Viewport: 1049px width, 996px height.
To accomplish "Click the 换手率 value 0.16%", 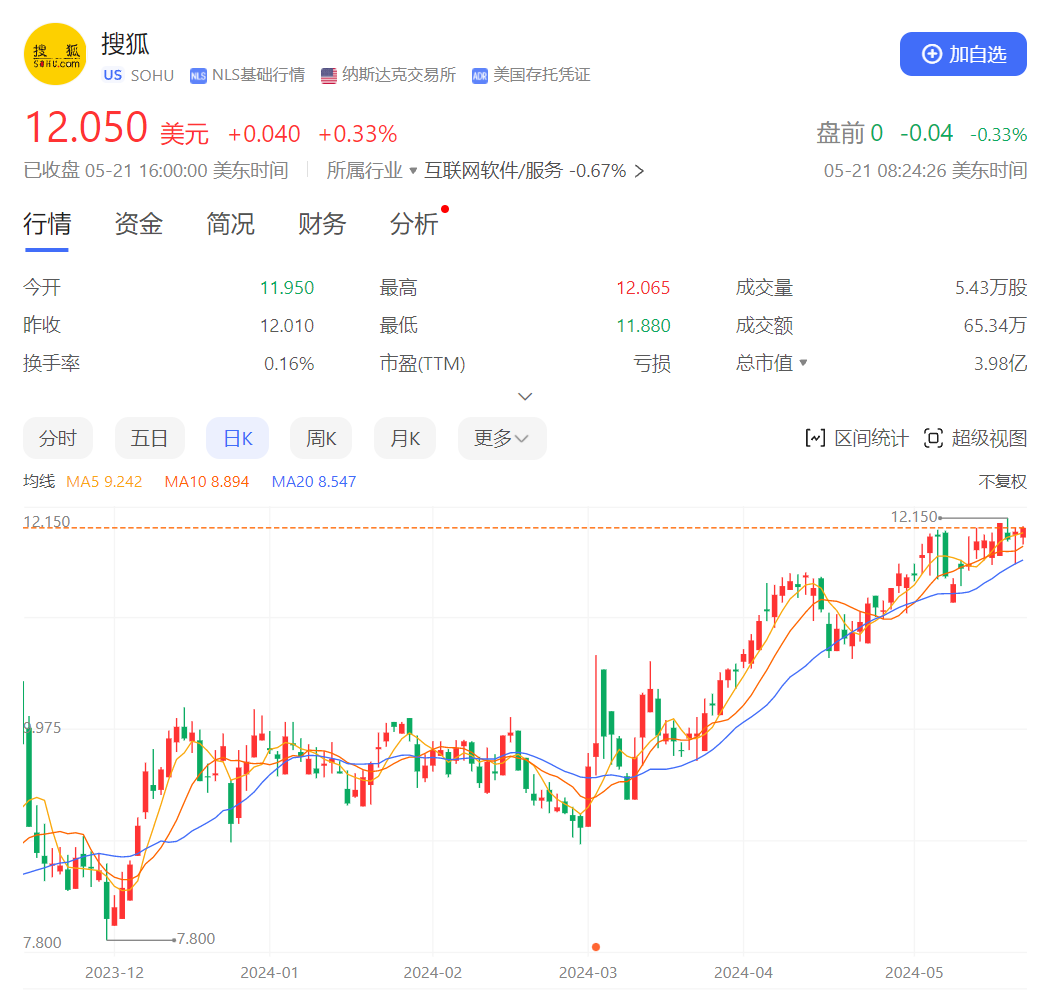I will click(289, 364).
